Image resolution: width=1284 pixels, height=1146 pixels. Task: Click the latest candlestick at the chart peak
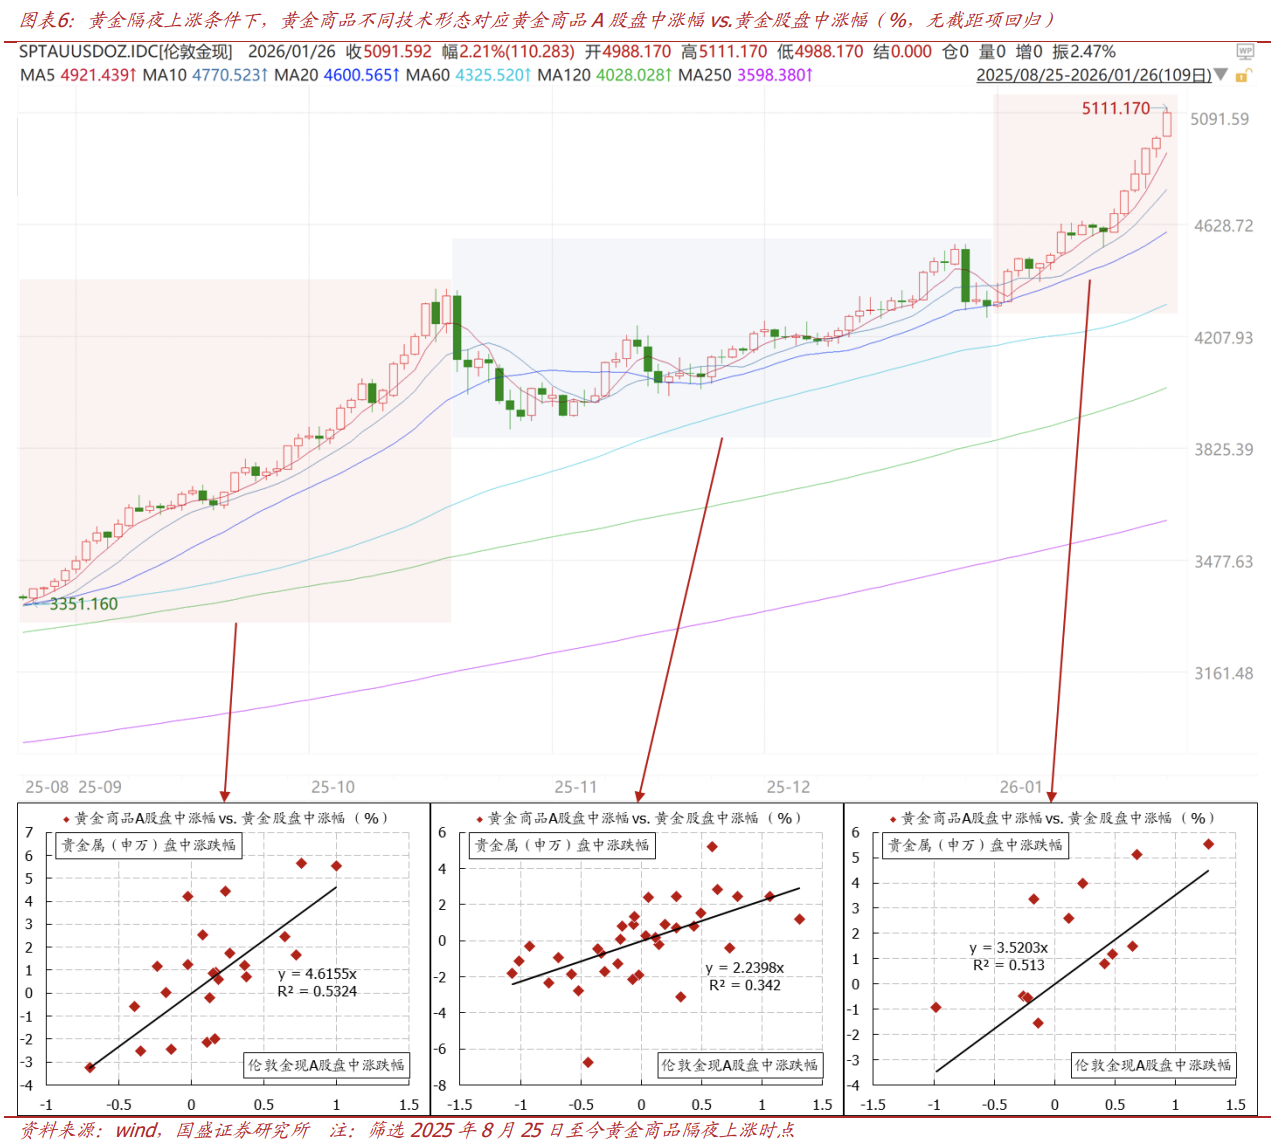1167,124
